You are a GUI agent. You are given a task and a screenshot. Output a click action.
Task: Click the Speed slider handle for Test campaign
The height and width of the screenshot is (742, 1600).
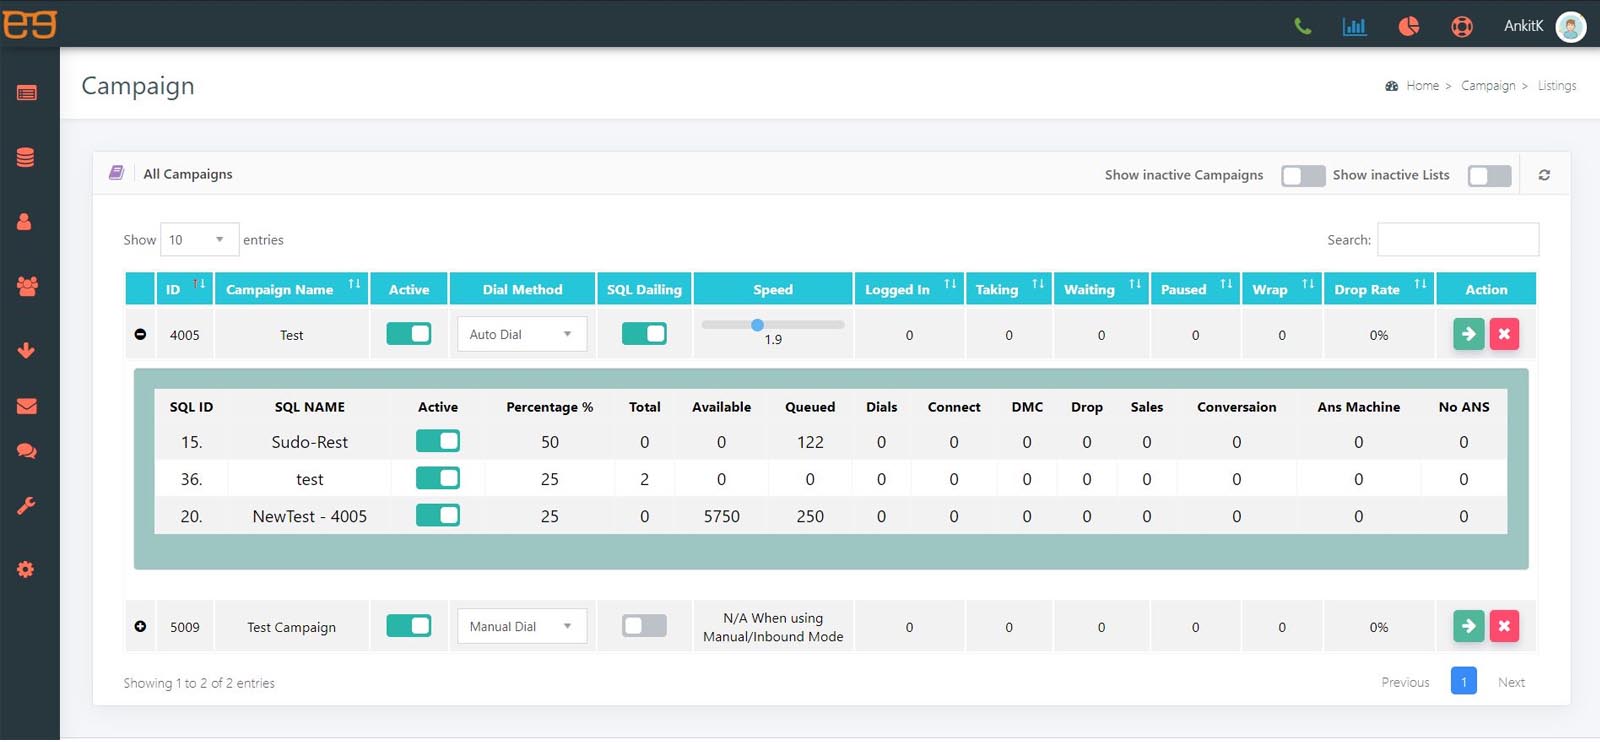pyautogui.click(x=757, y=325)
